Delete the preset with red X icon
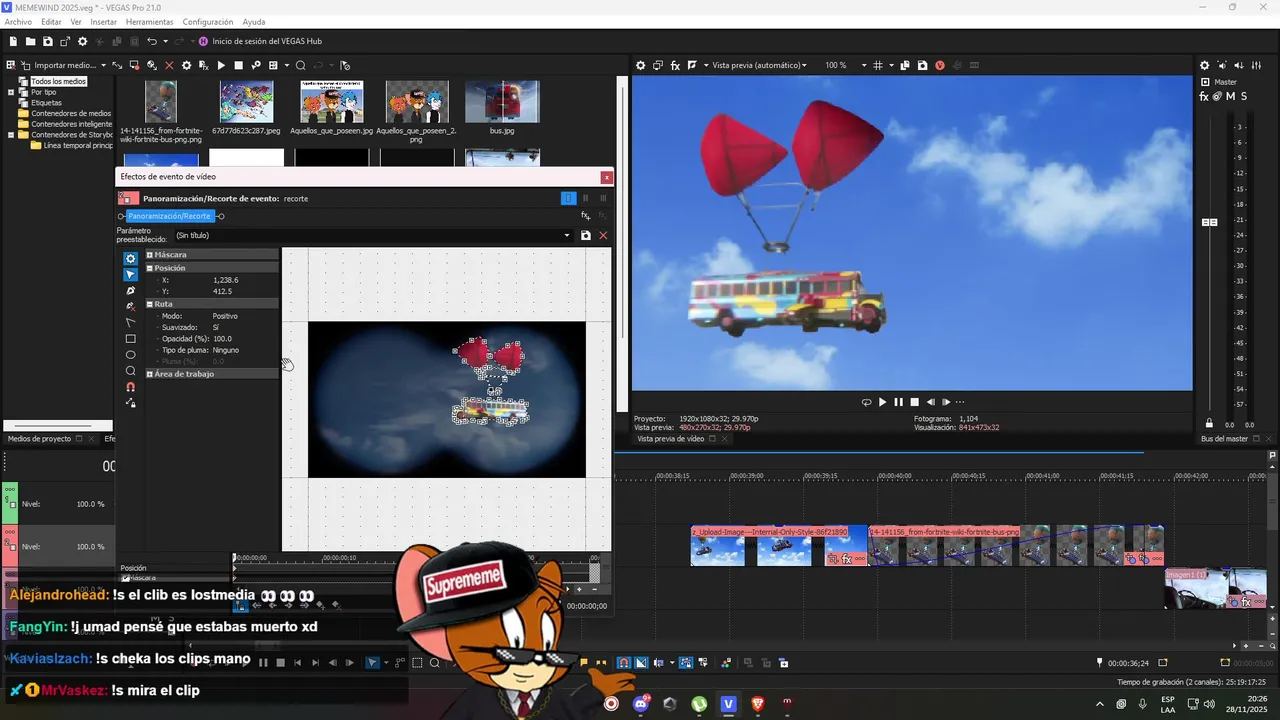Image resolution: width=1280 pixels, height=720 pixels. pos(603,236)
